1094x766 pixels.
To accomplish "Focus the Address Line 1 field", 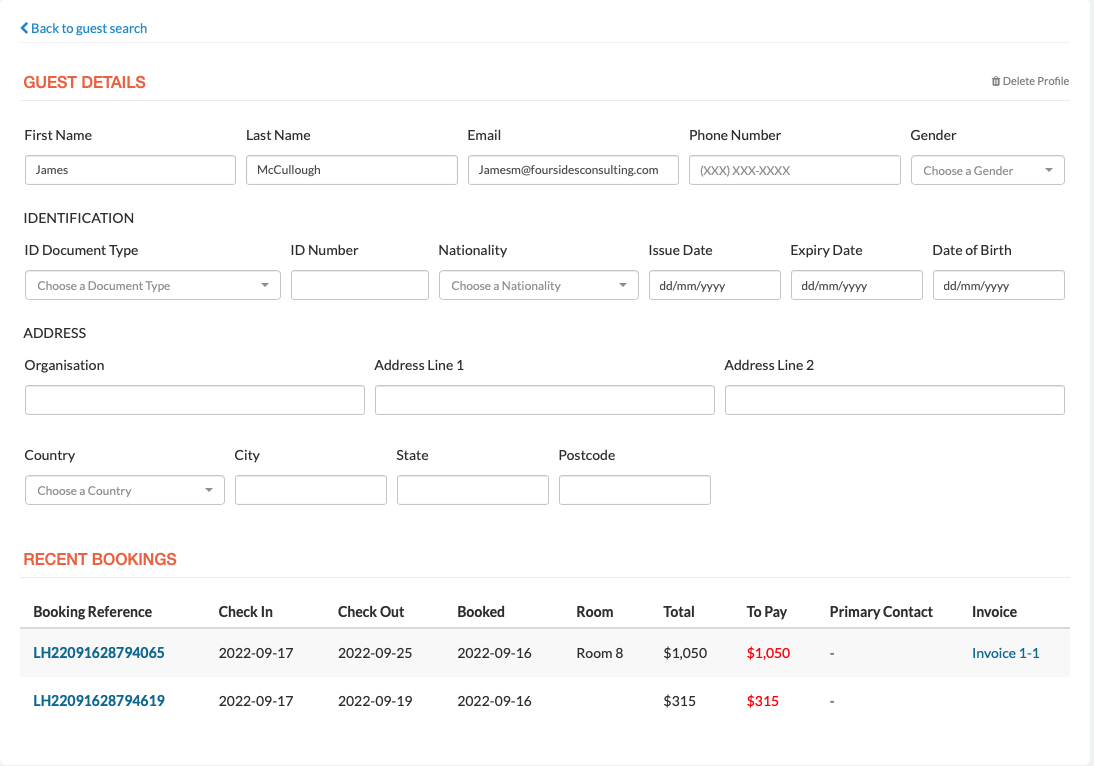I will [544, 400].
